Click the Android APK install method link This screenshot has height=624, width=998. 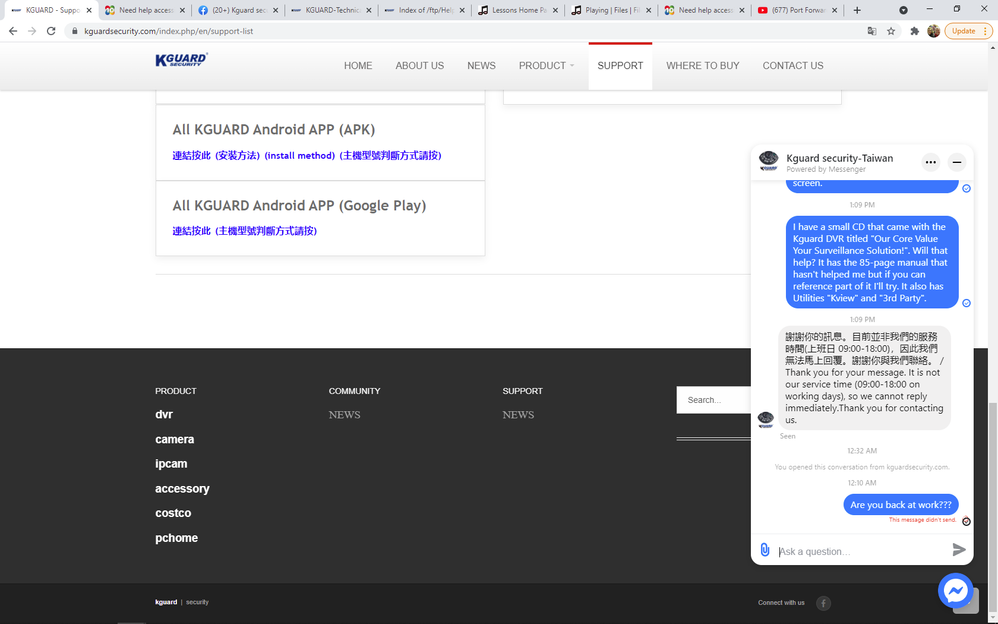[306, 155]
